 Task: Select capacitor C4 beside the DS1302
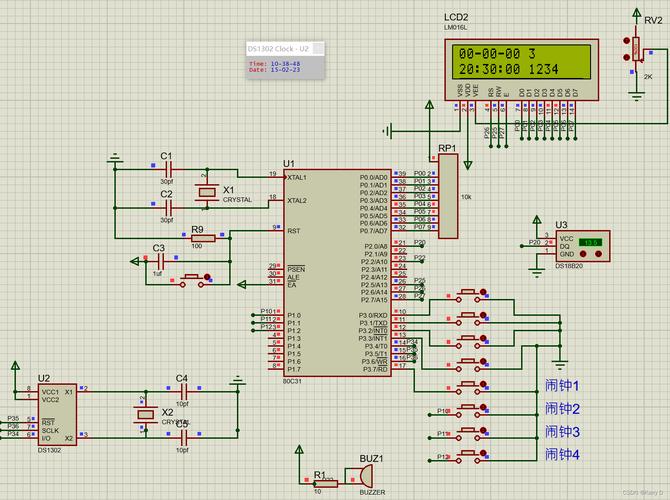182,390
